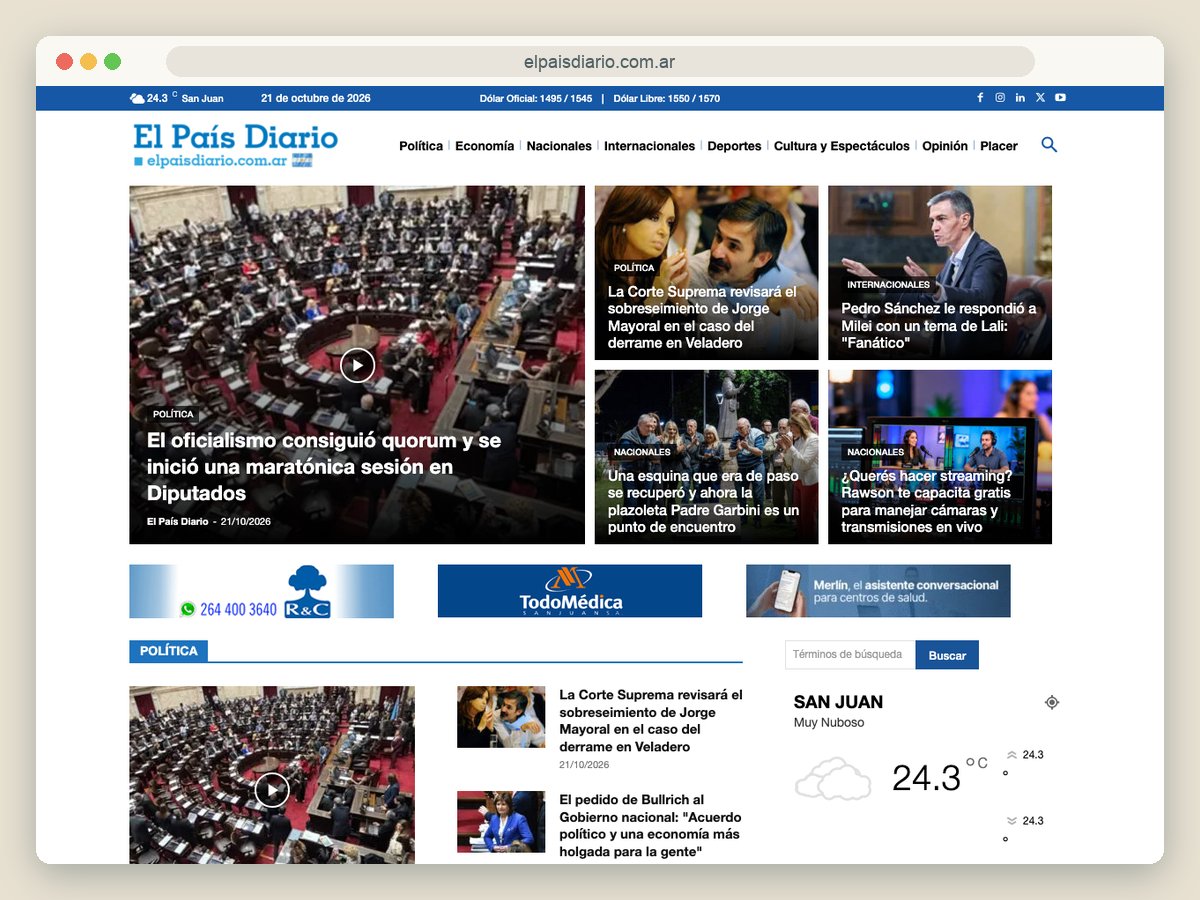The image size is (1200, 900).
Task: Click the POLÍTICA tag on main story
Action: tap(173, 414)
